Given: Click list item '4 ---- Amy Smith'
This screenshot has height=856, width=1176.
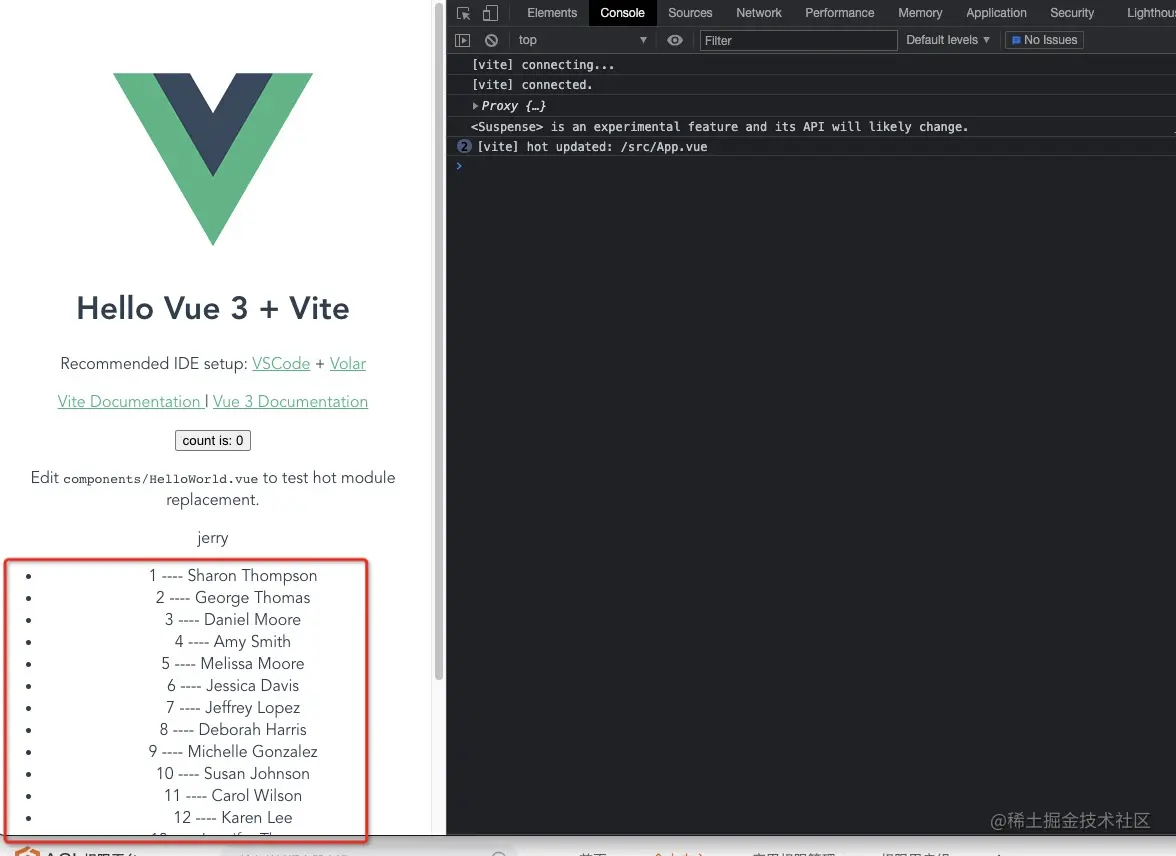Looking at the screenshot, I should pos(232,641).
